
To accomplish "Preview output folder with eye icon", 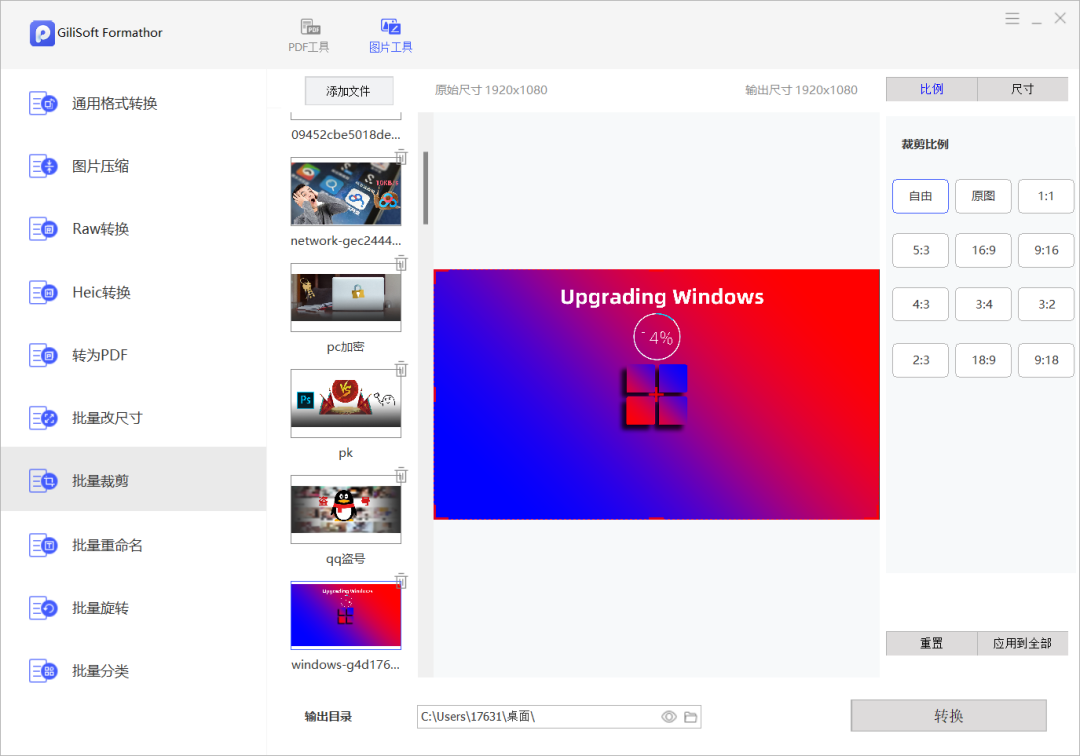I will click(x=669, y=717).
